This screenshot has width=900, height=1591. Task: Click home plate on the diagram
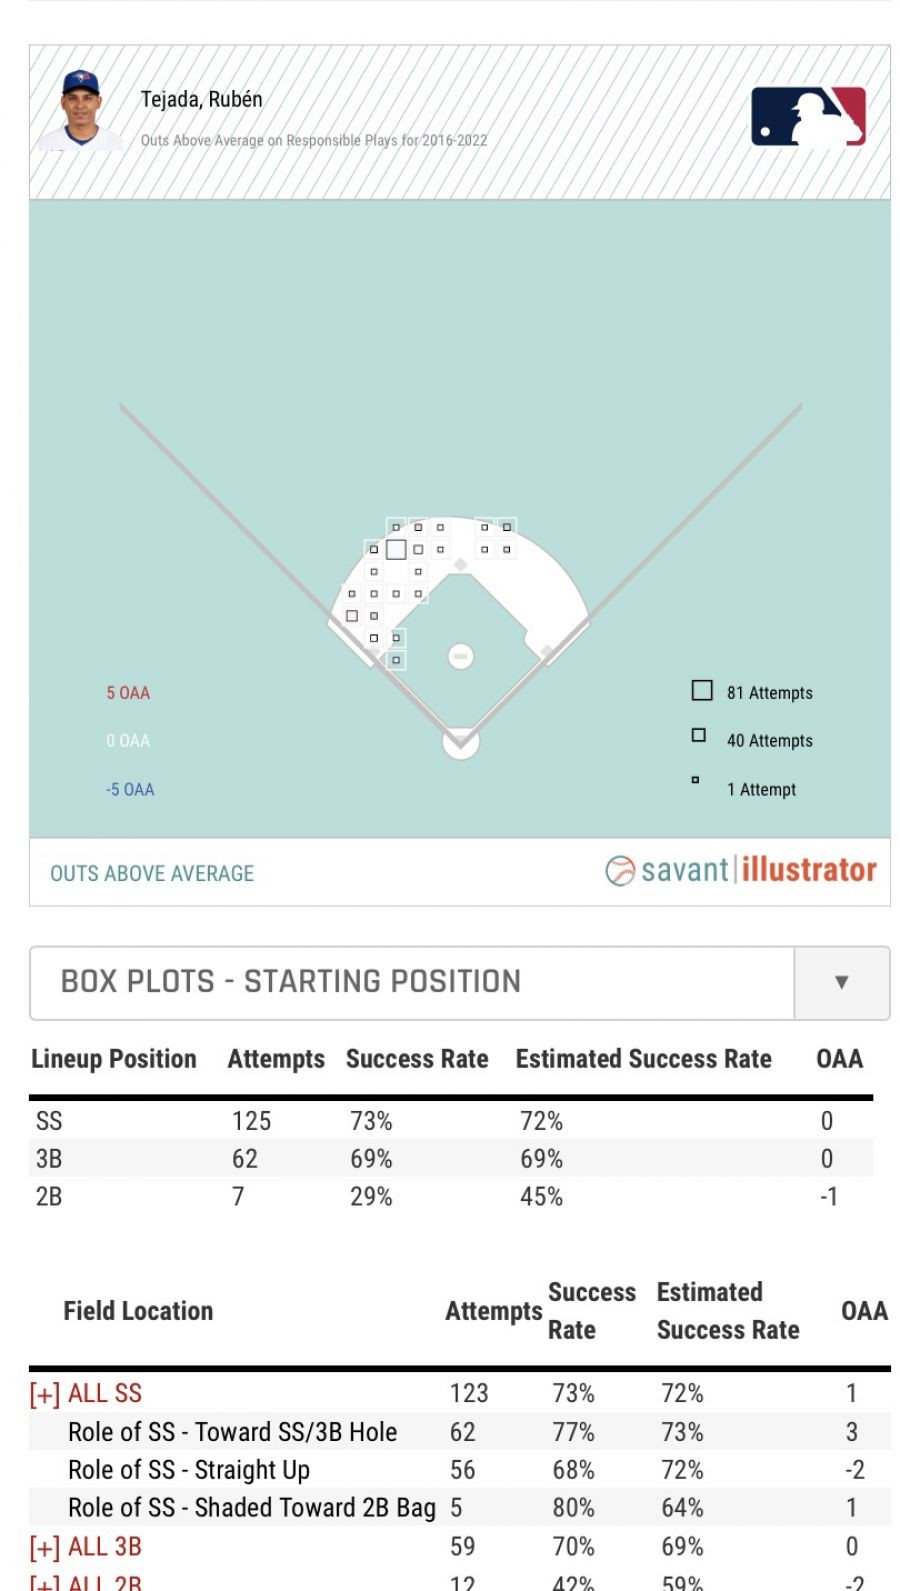point(460,741)
